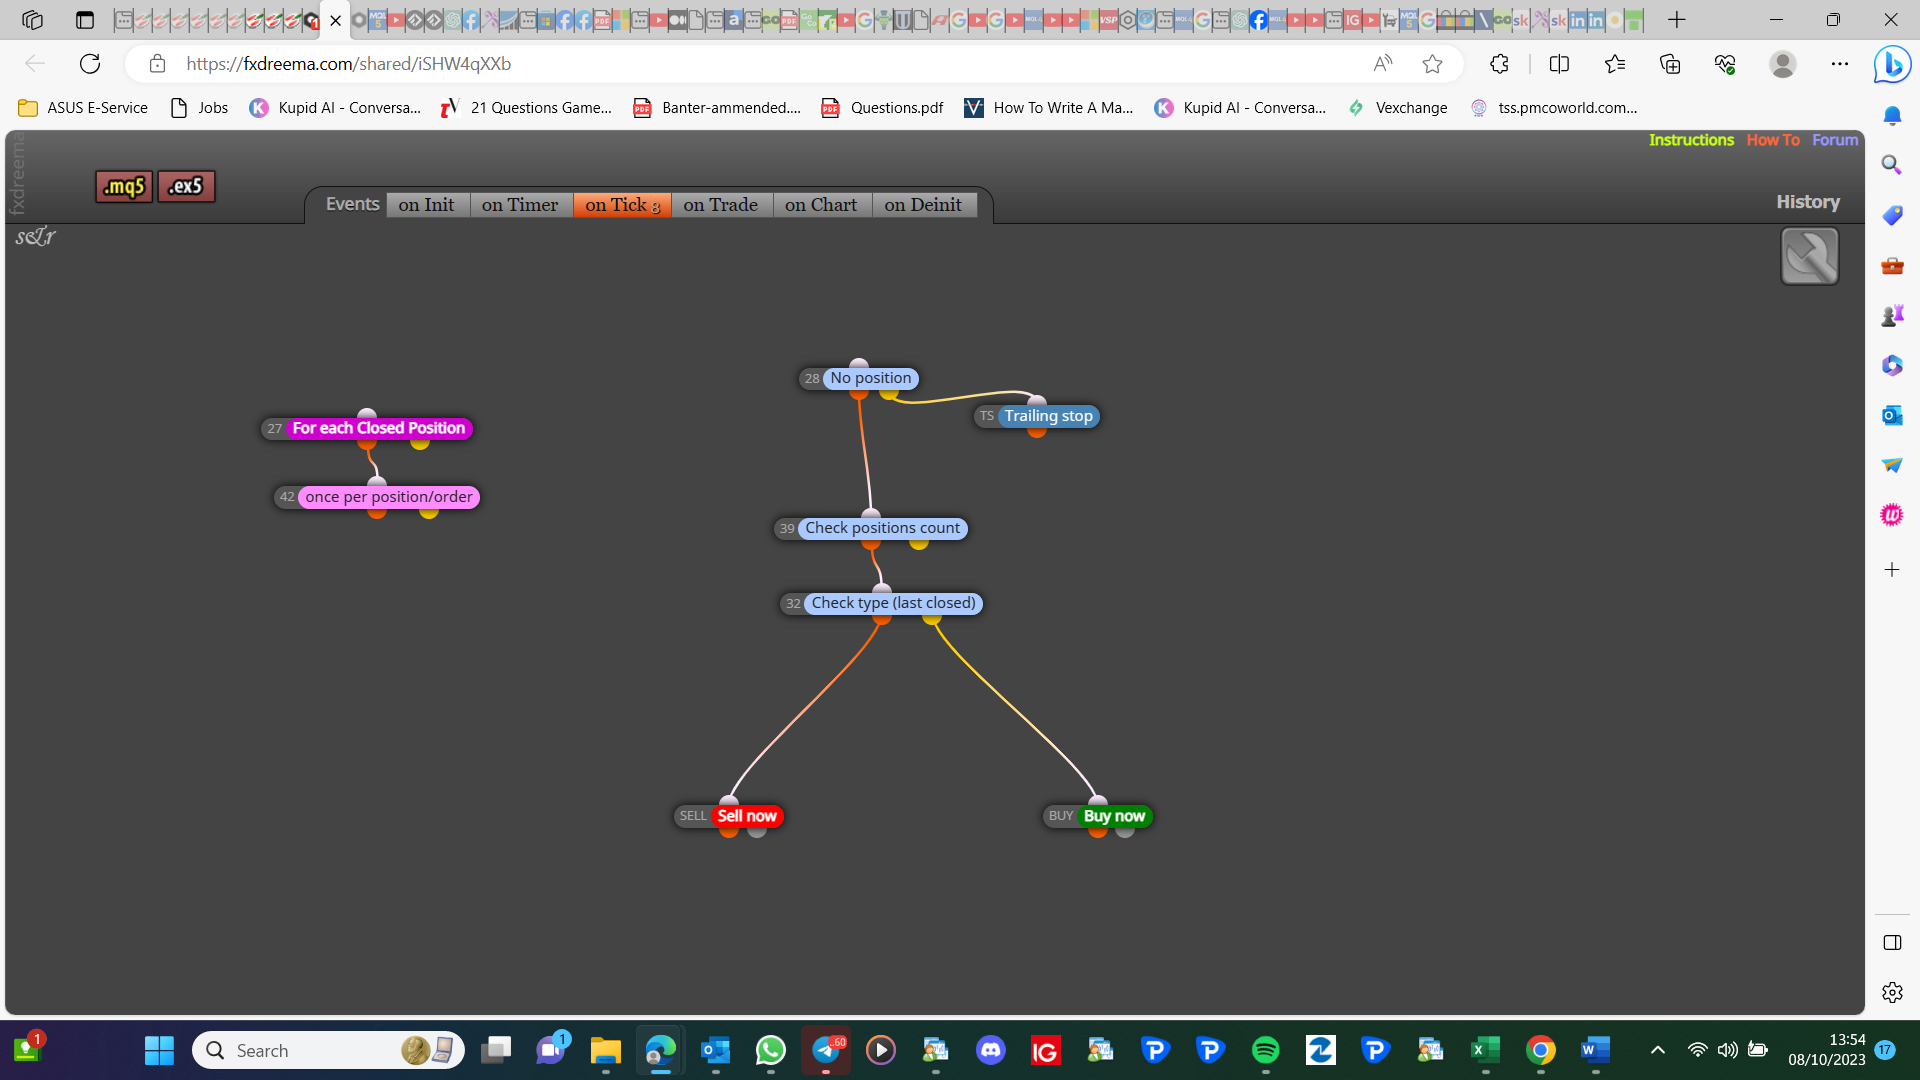Select the For each Closed Position block
Screen dimensions: 1920x1080
pos(378,428)
